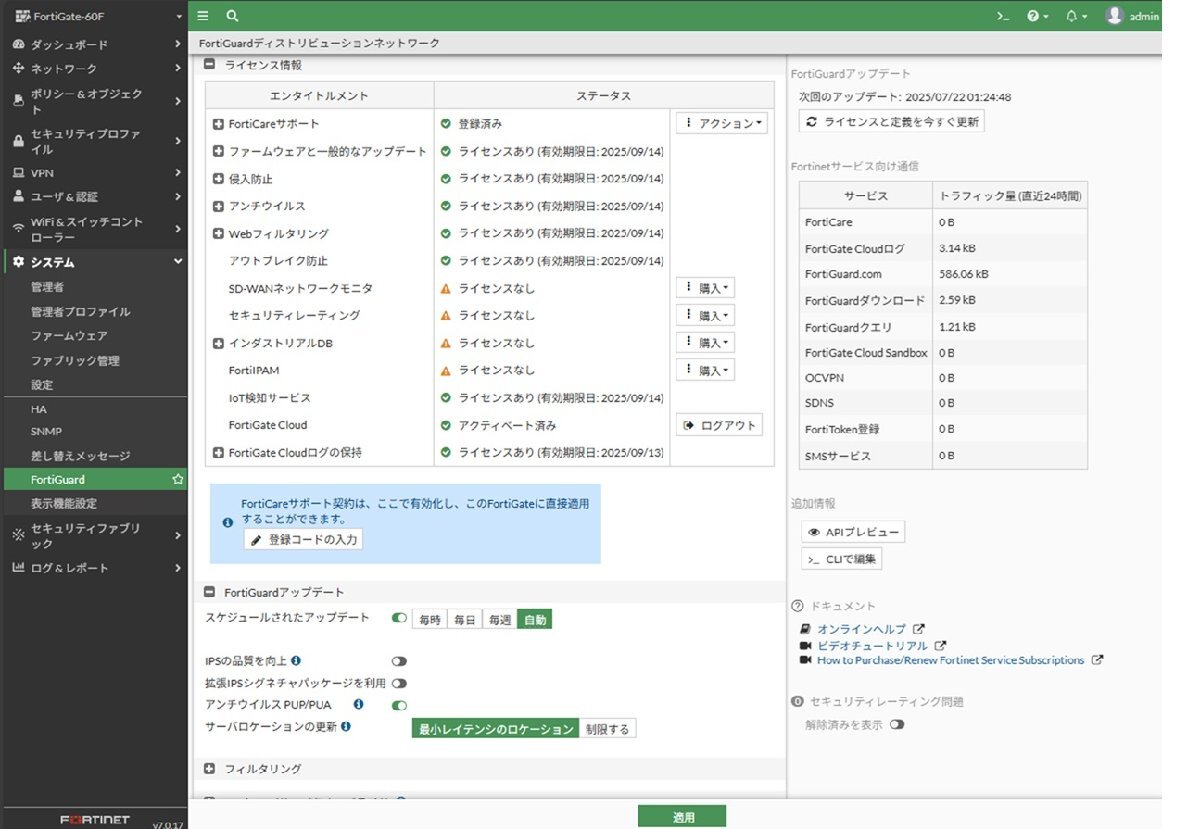Click the CLIで編集 button
Viewport: 1200px width, 829px height.
pos(841,559)
